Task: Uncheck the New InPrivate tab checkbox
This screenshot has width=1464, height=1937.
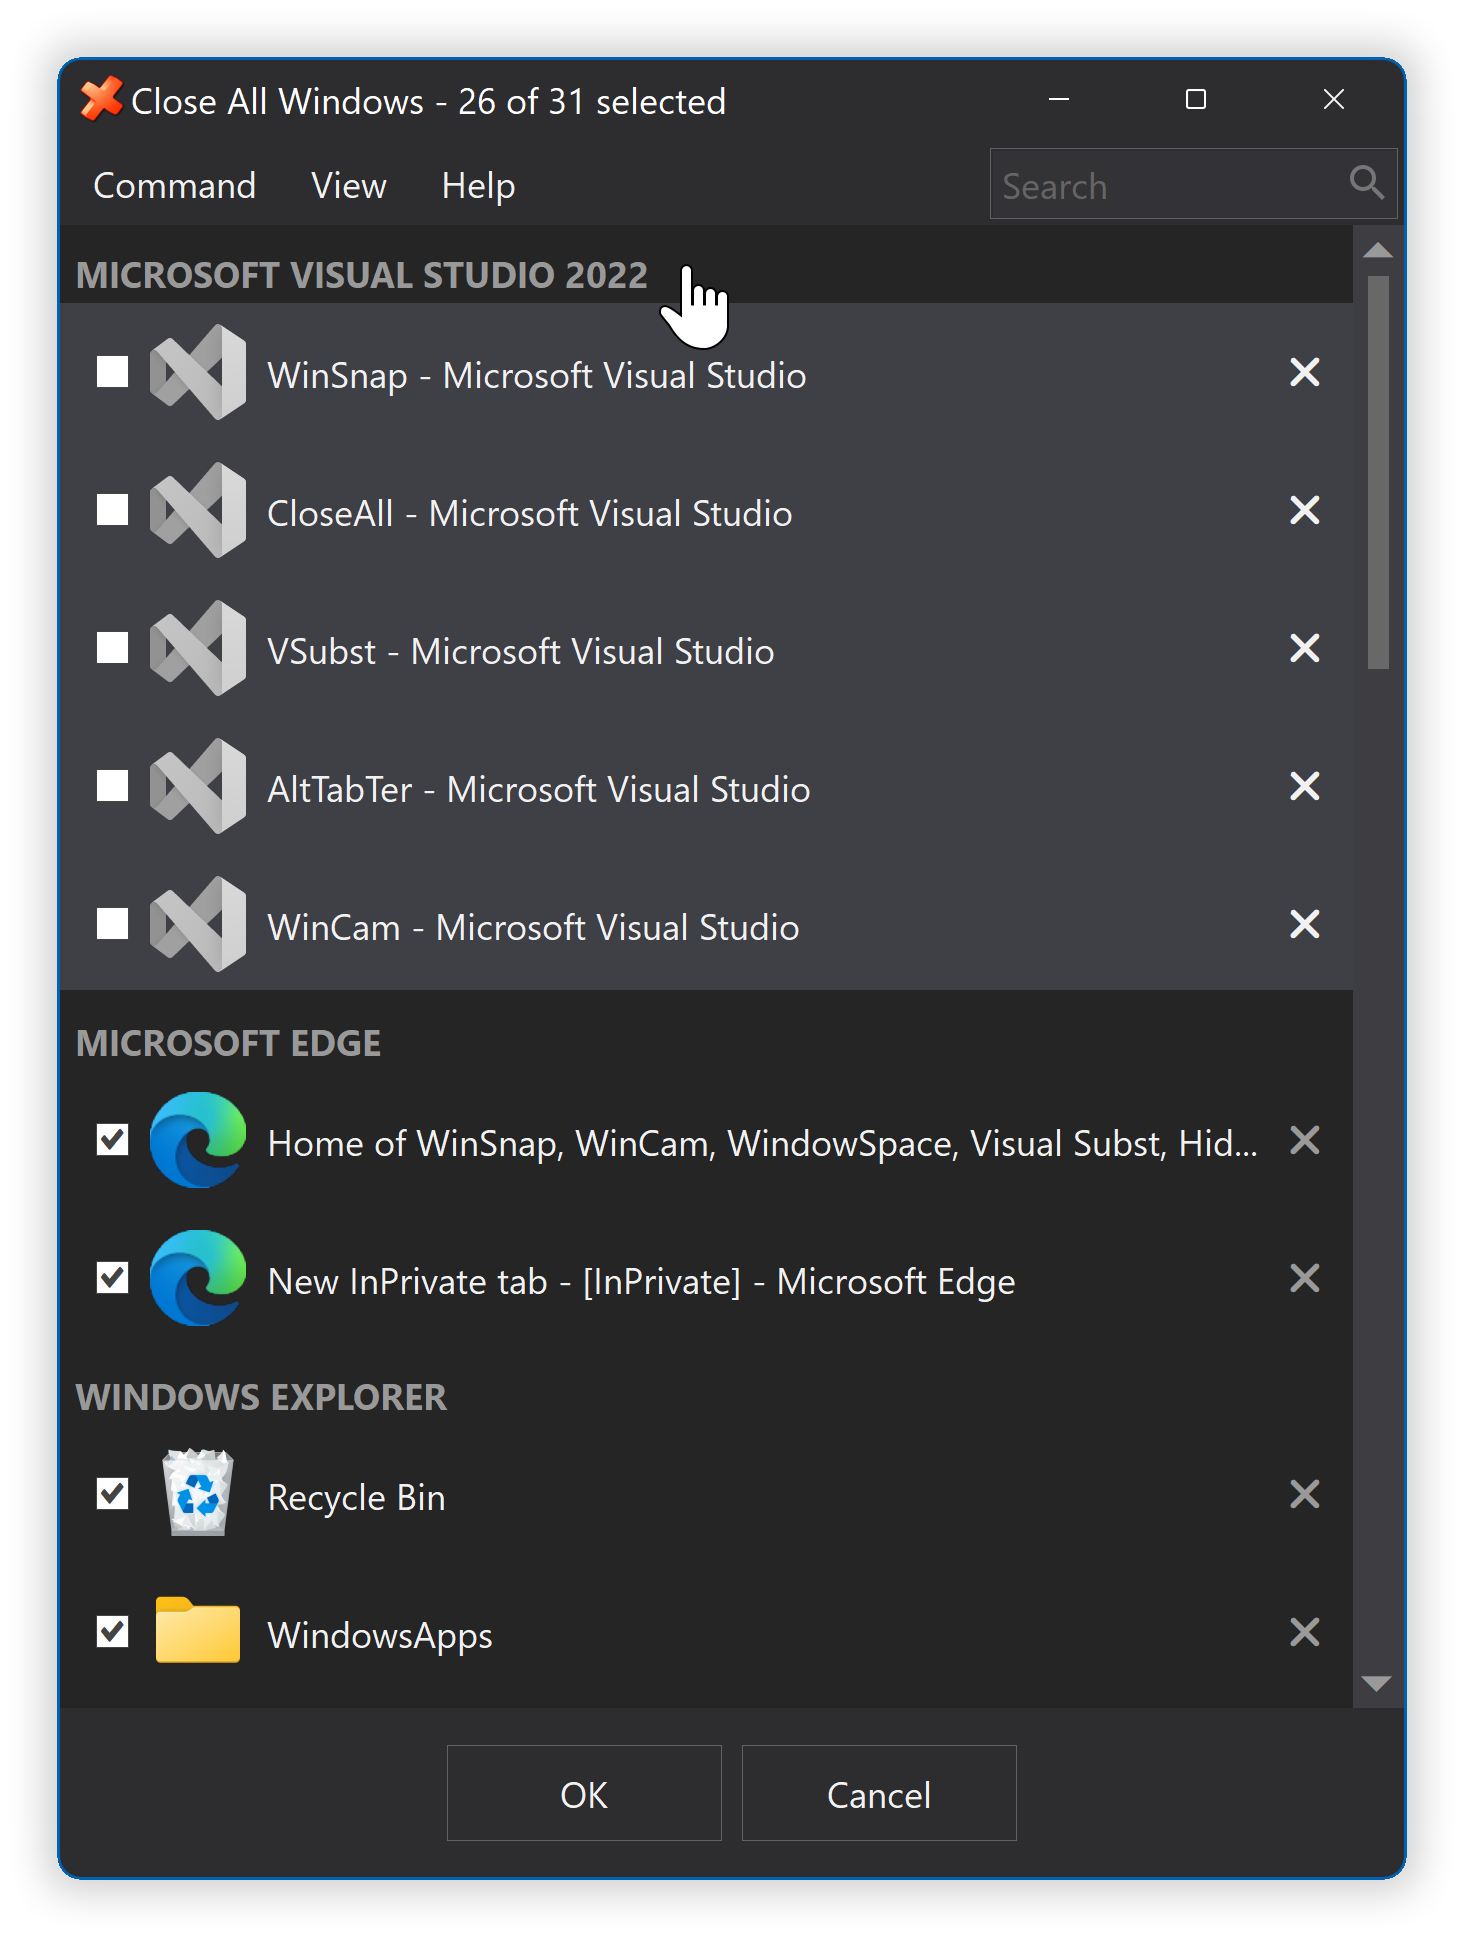Action: point(113,1278)
